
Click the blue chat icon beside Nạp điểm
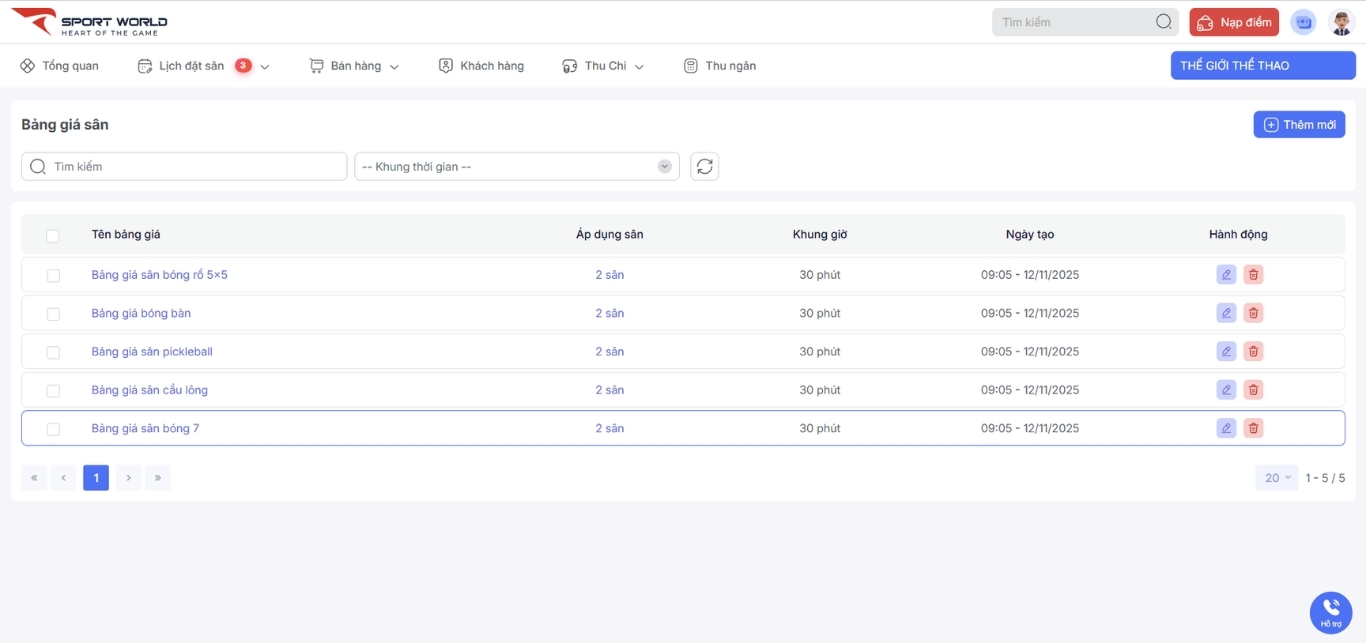pos(1302,22)
